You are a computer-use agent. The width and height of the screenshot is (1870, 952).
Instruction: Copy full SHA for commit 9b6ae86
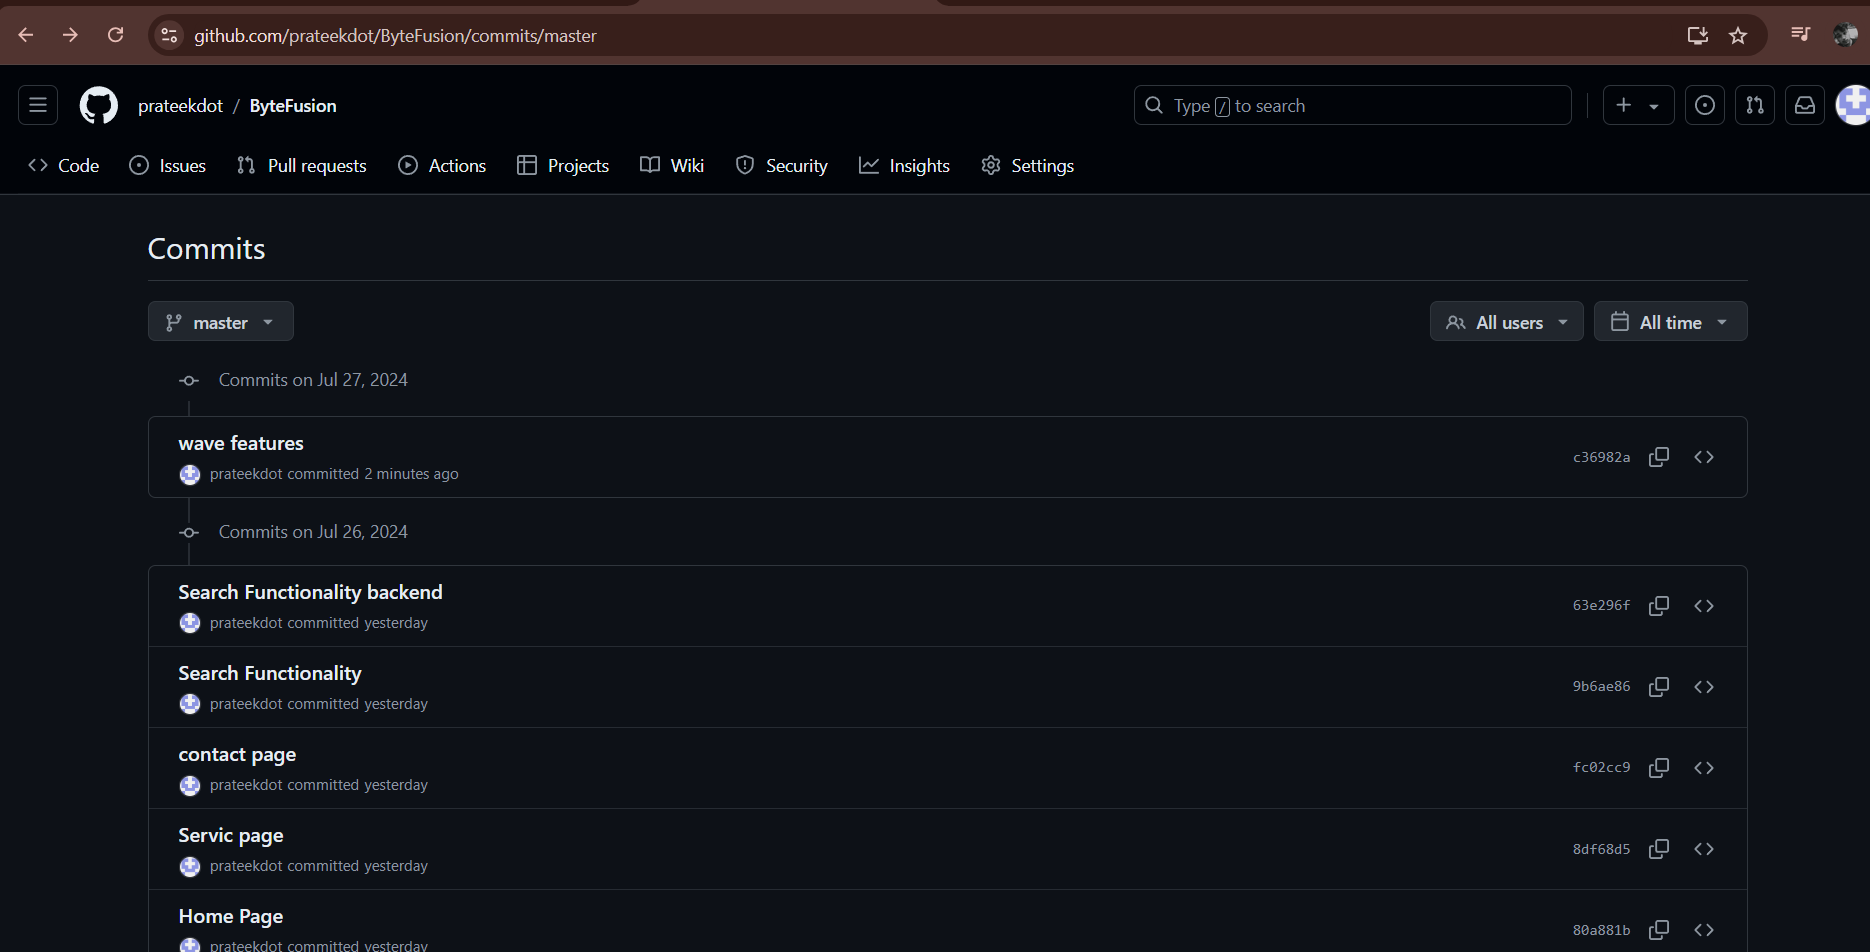pyautogui.click(x=1659, y=687)
